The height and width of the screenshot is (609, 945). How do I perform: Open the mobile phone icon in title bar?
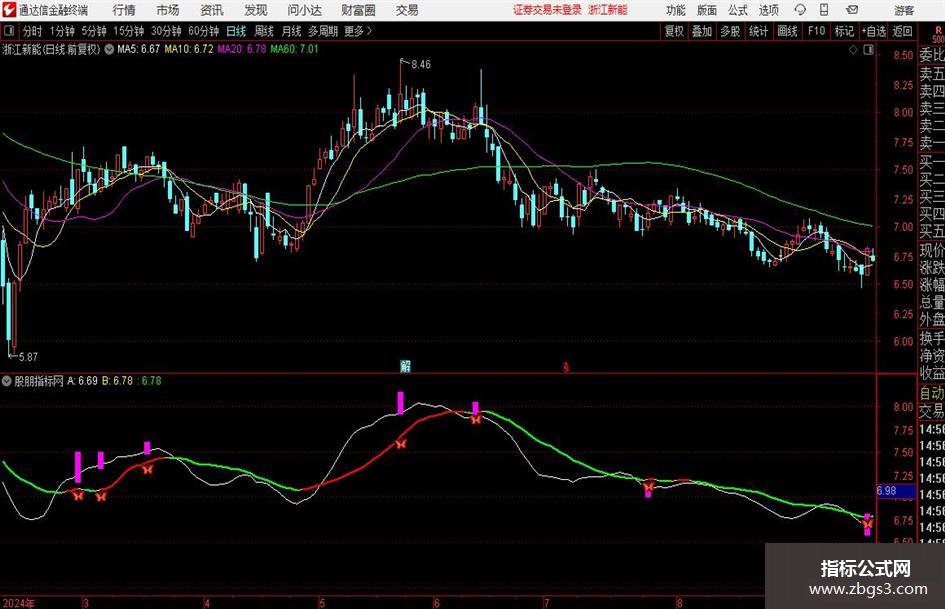coord(824,10)
